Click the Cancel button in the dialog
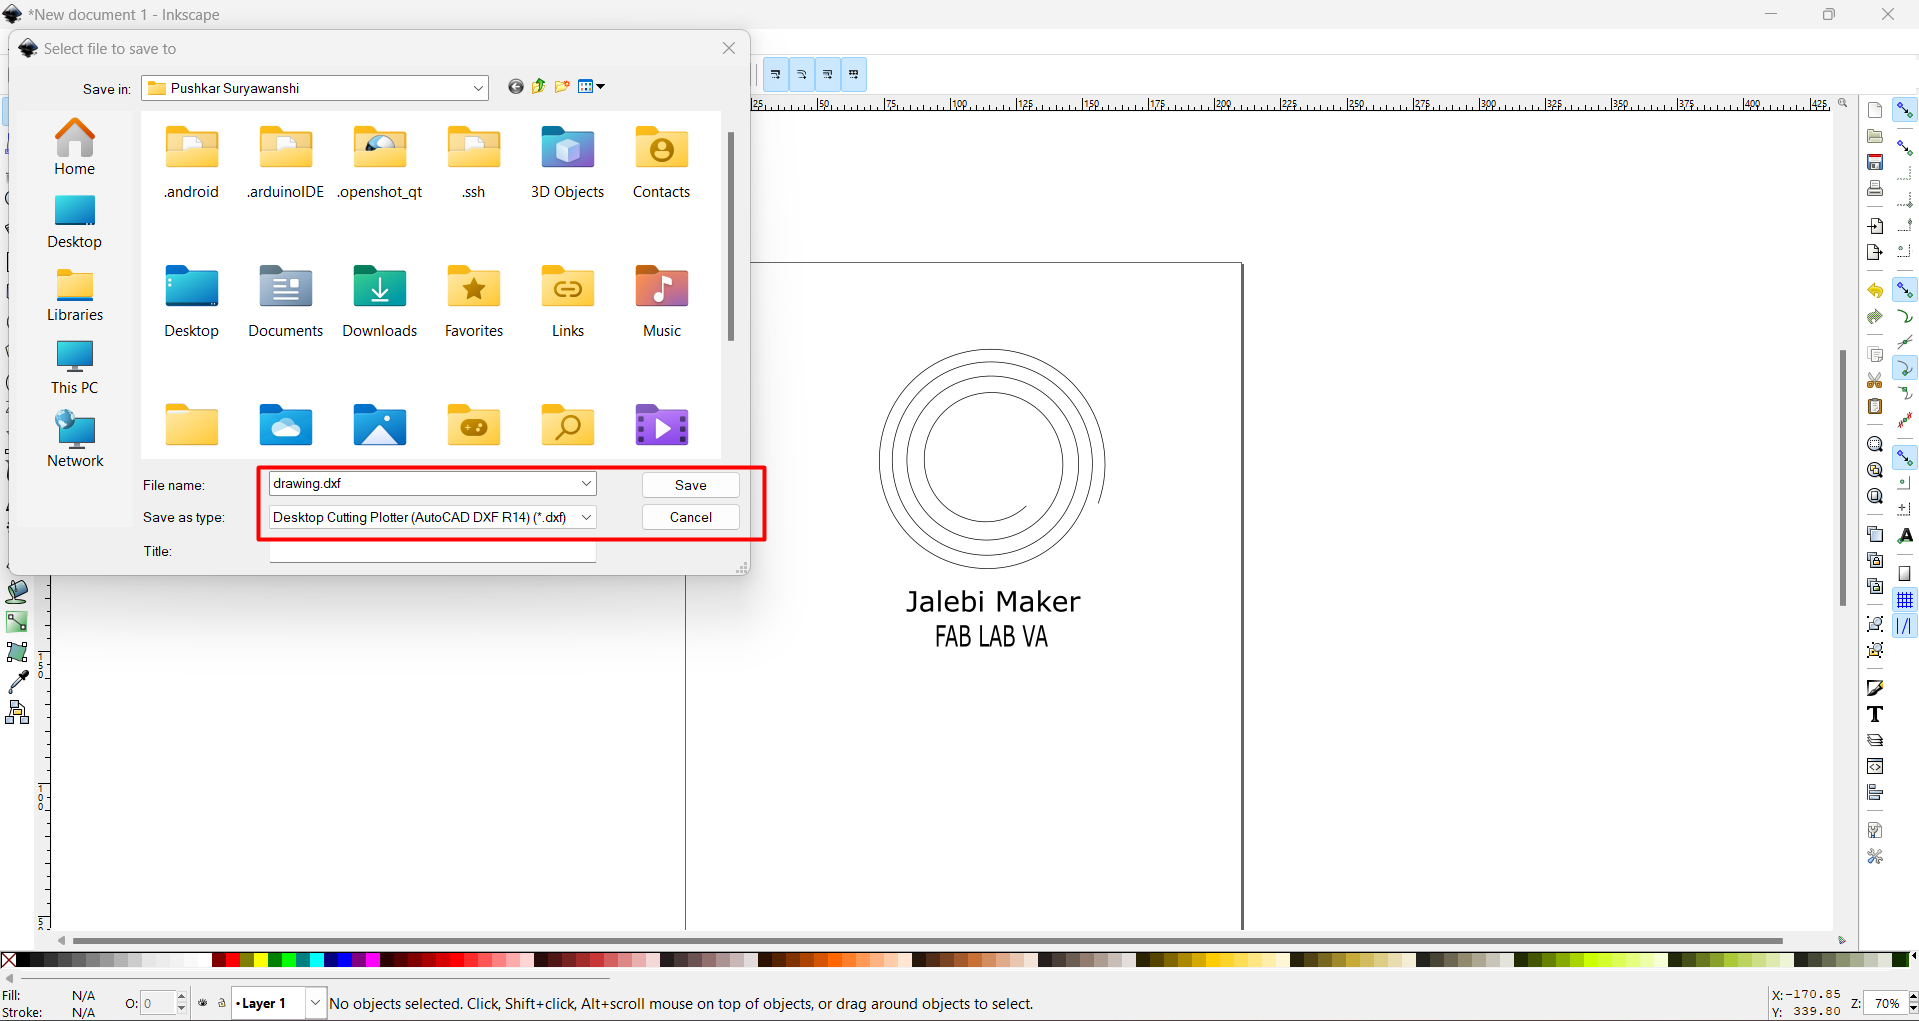The height and width of the screenshot is (1021, 1919). click(x=691, y=517)
